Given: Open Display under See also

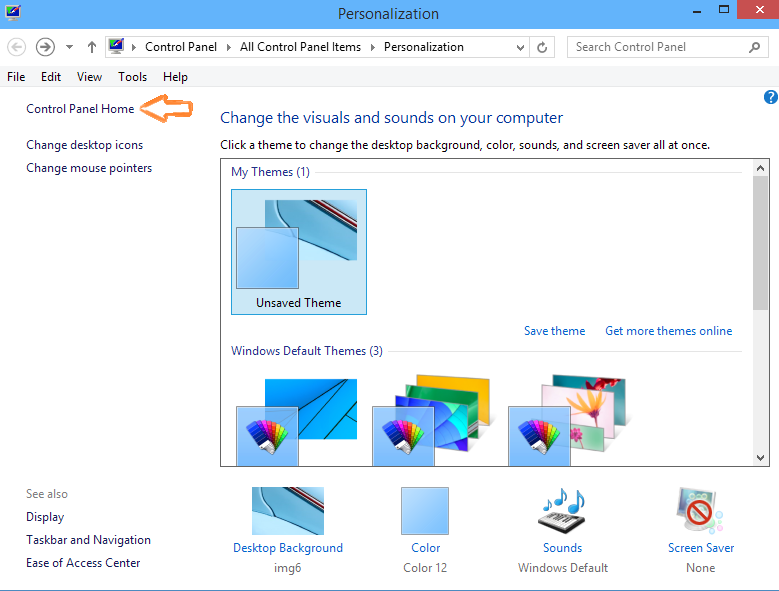Looking at the screenshot, I should click(45, 517).
